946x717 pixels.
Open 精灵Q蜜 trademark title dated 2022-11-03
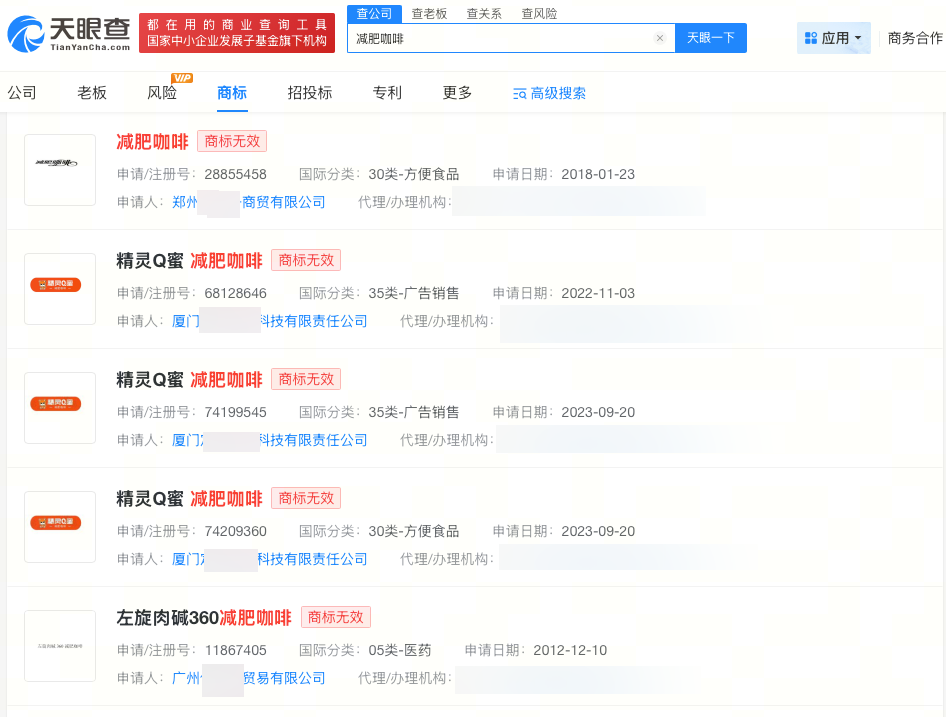(x=189, y=261)
